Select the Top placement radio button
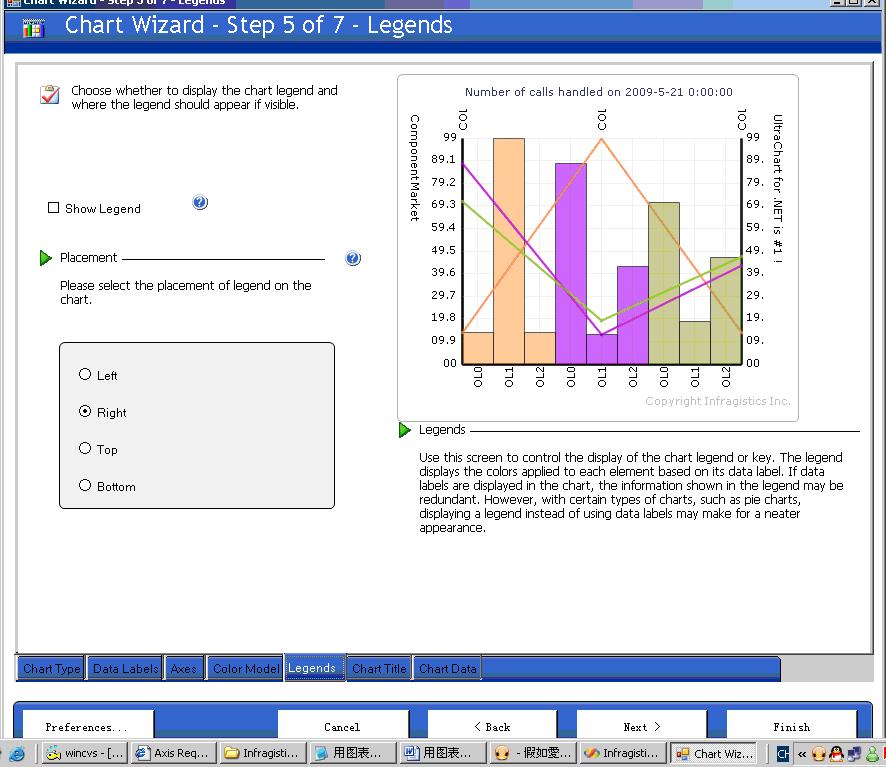 pyautogui.click(x=85, y=448)
